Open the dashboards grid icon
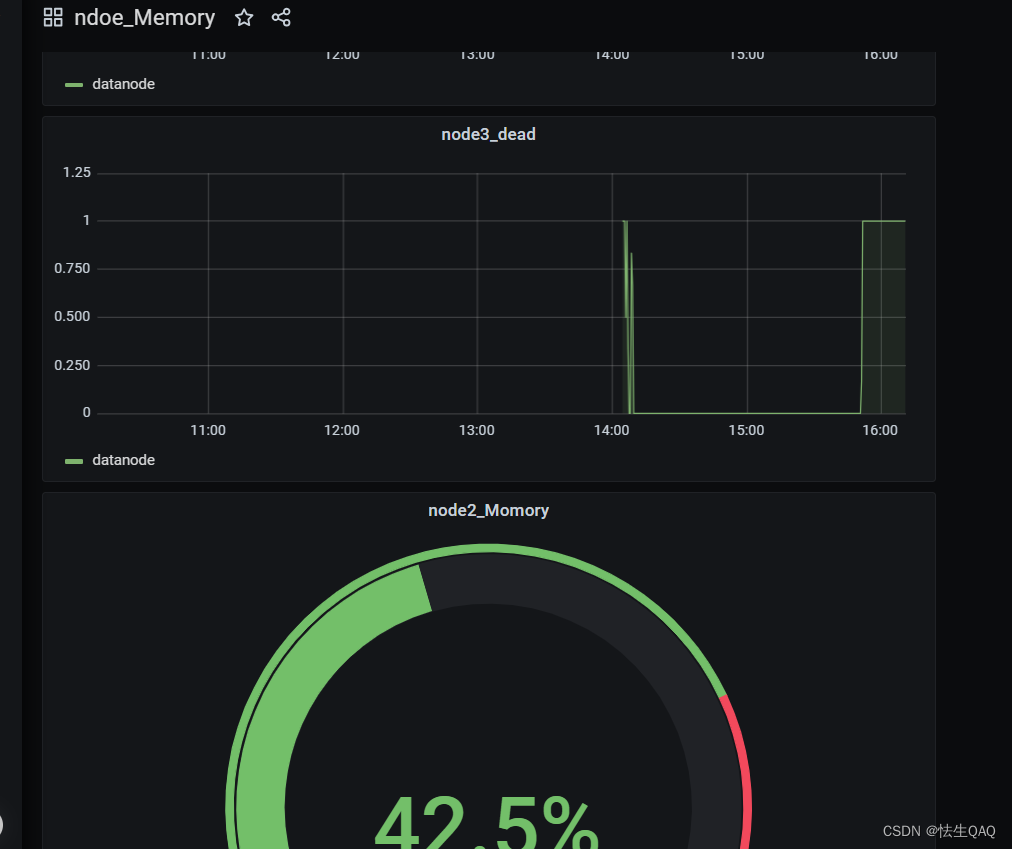 pyautogui.click(x=53, y=17)
